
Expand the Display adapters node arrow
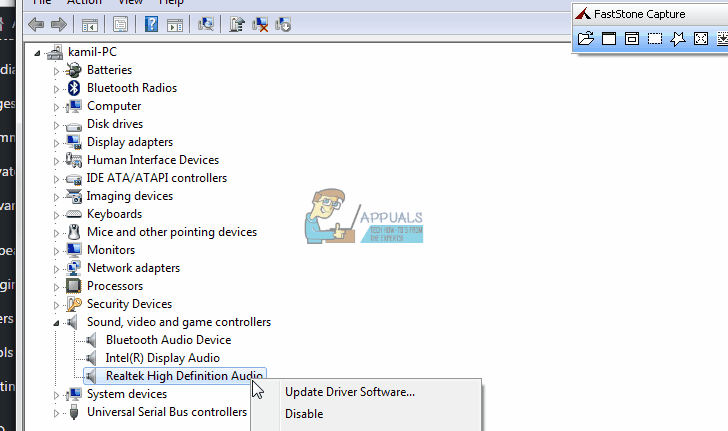(x=56, y=143)
